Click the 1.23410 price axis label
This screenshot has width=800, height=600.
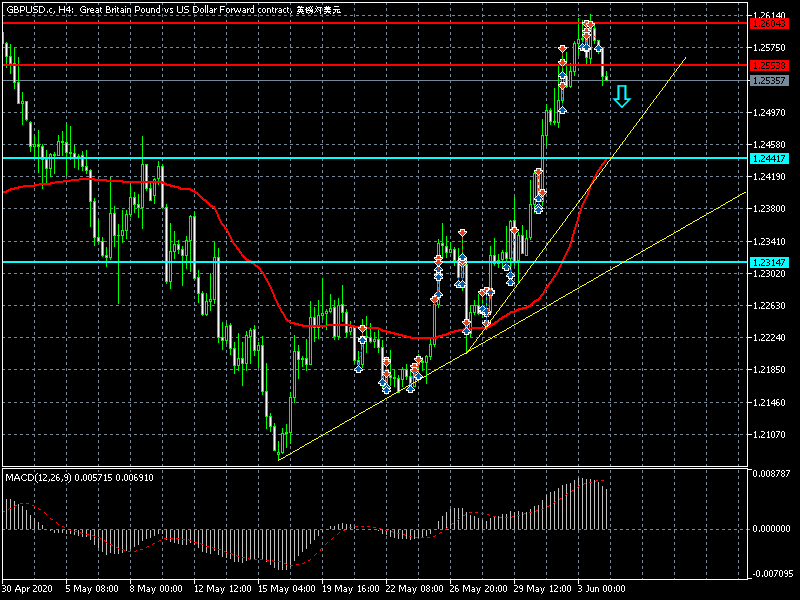click(769, 242)
